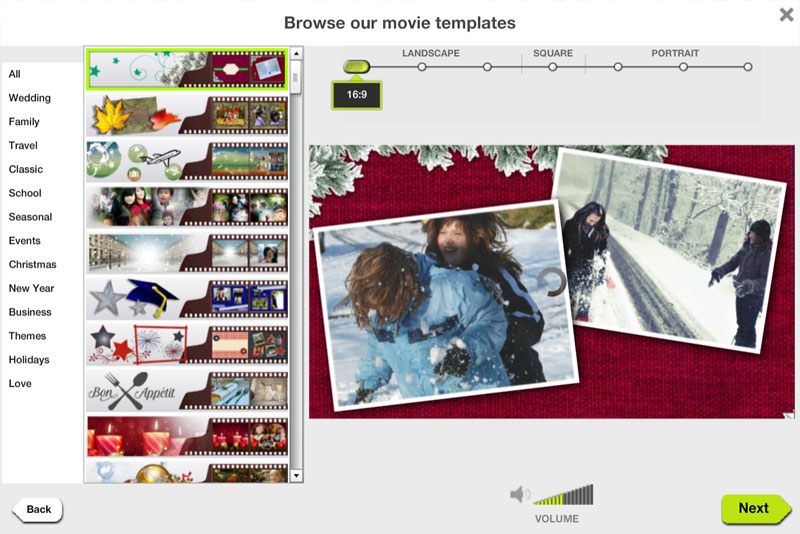This screenshot has height=534, width=800.
Task: Open the Events category
Action: 24,241
